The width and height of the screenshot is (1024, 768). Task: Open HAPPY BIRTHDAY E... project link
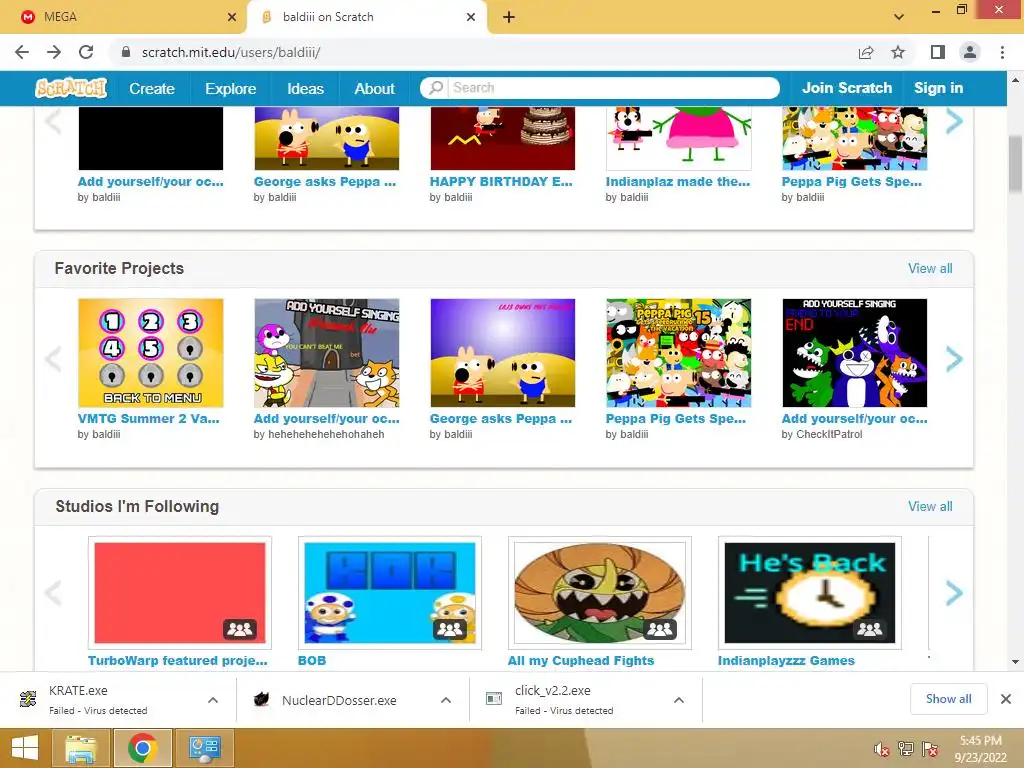(x=501, y=182)
